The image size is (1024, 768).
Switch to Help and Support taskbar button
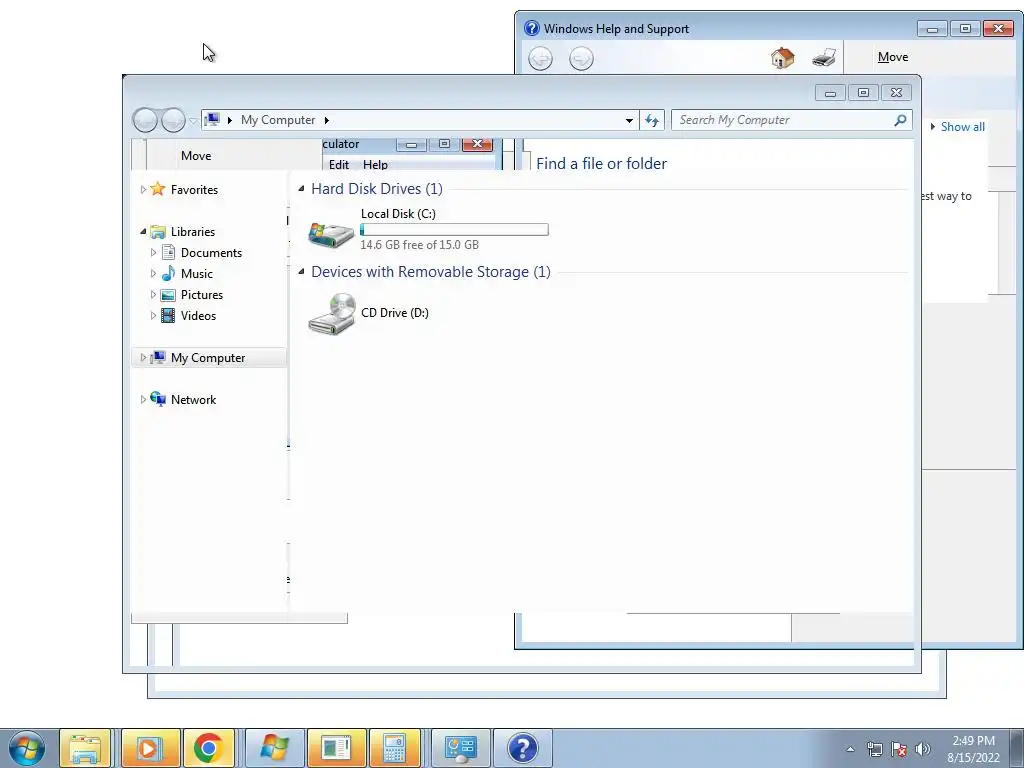point(522,748)
